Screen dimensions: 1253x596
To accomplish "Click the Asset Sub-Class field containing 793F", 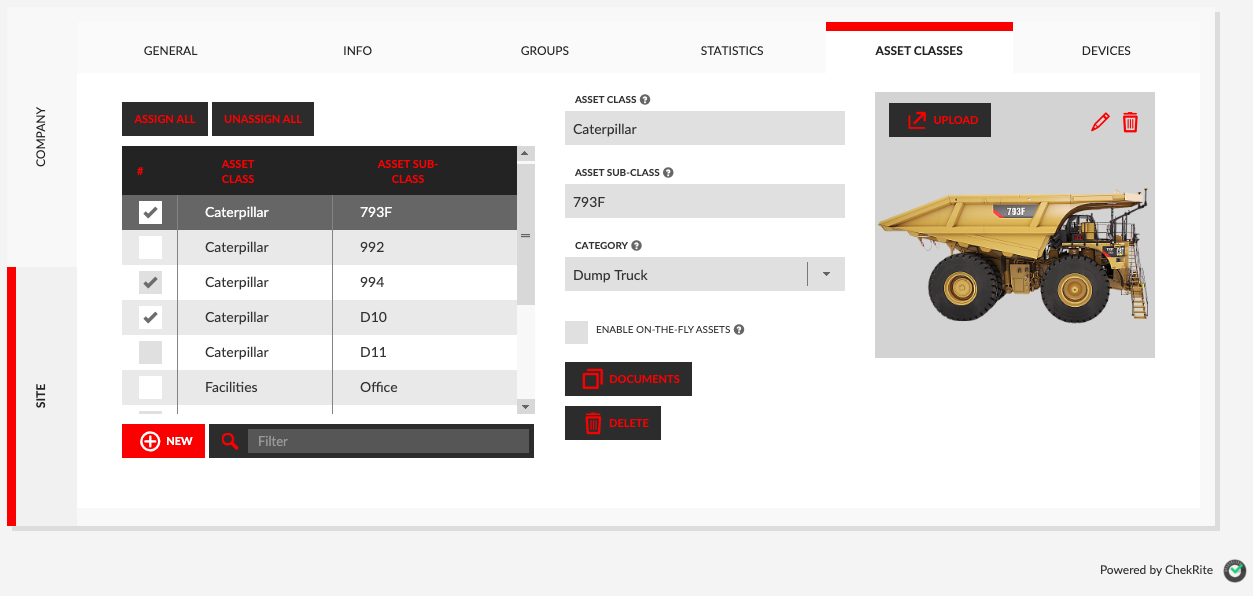I will (x=705, y=201).
